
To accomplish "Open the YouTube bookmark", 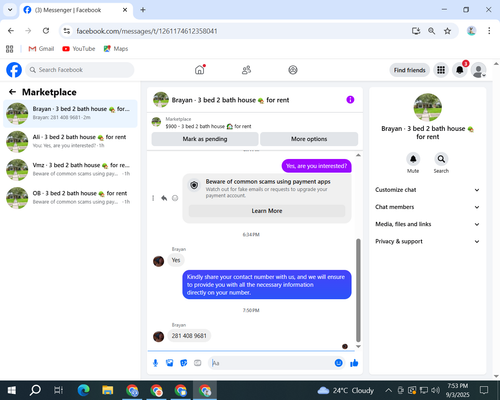I will (79, 49).
